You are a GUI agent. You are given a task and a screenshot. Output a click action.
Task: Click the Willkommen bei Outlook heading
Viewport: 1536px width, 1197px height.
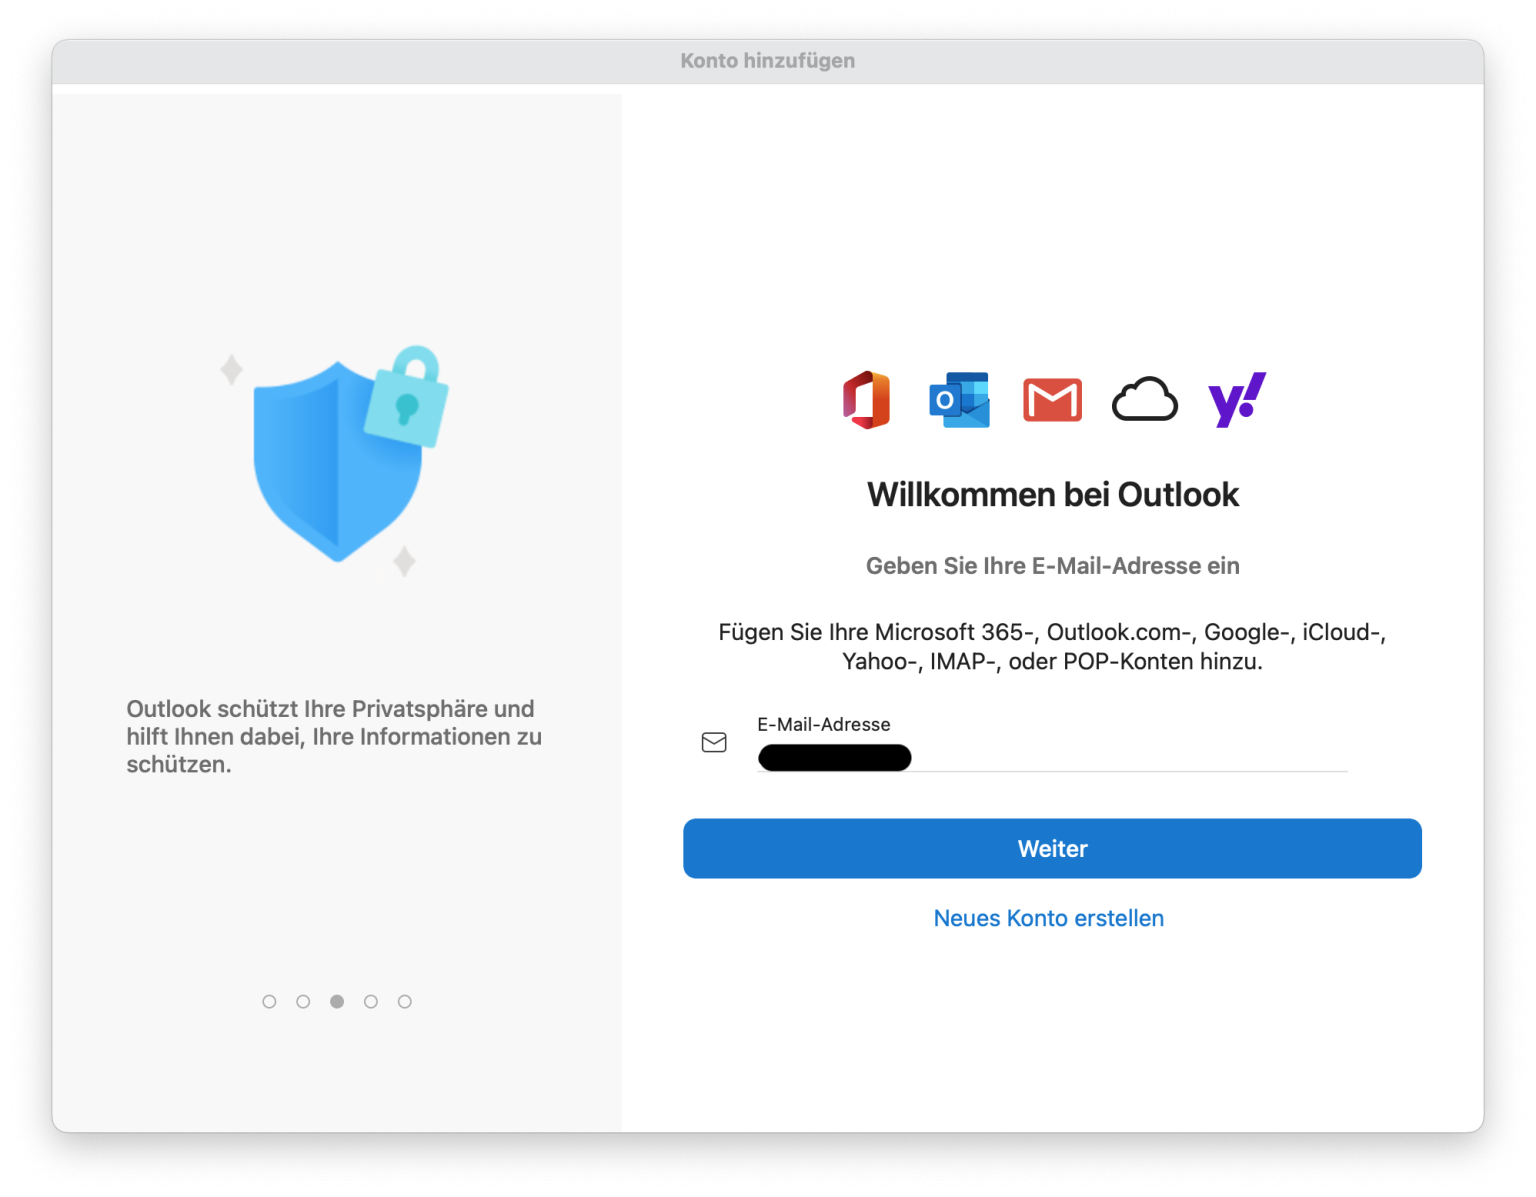(1052, 494)
